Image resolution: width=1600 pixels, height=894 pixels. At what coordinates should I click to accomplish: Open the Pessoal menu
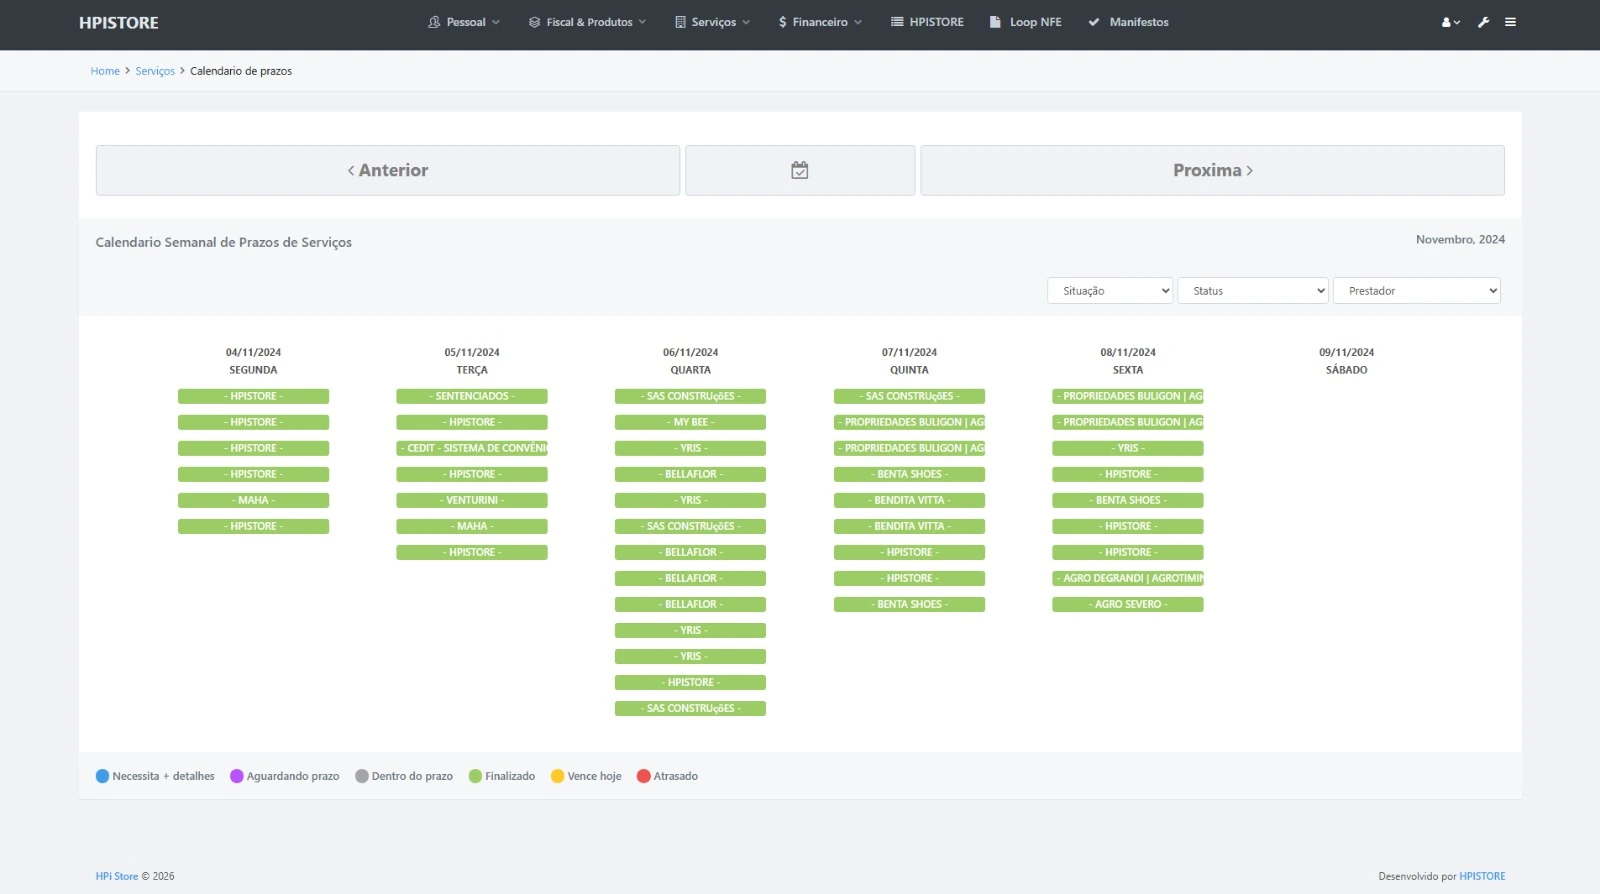pyautogui.click(x=464, y=22)
